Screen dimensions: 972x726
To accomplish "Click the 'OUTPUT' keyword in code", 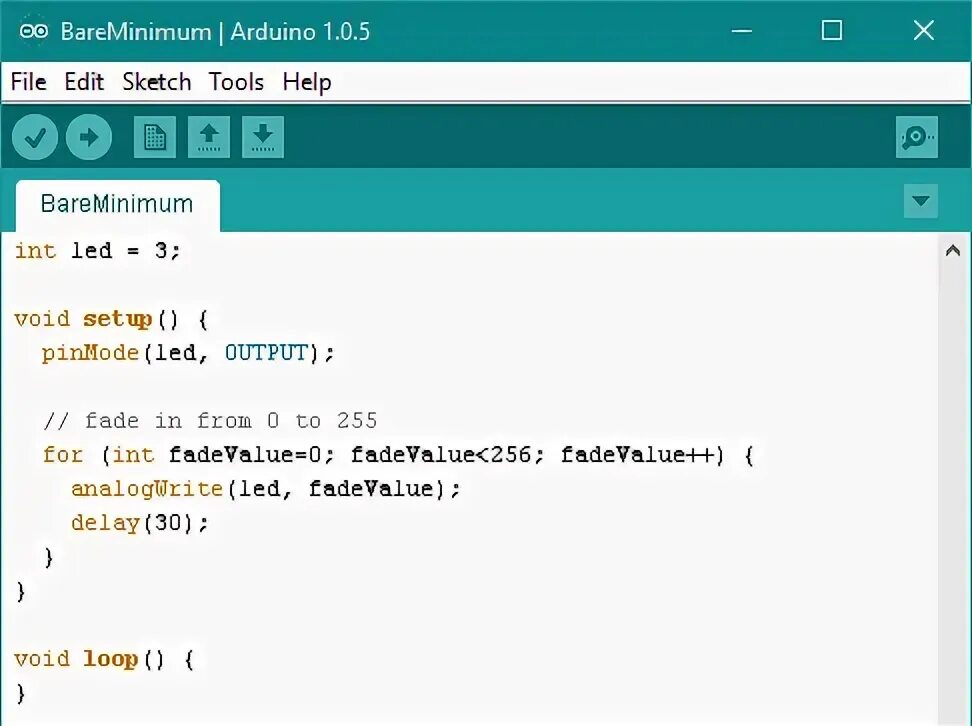I will coord(266,353).
